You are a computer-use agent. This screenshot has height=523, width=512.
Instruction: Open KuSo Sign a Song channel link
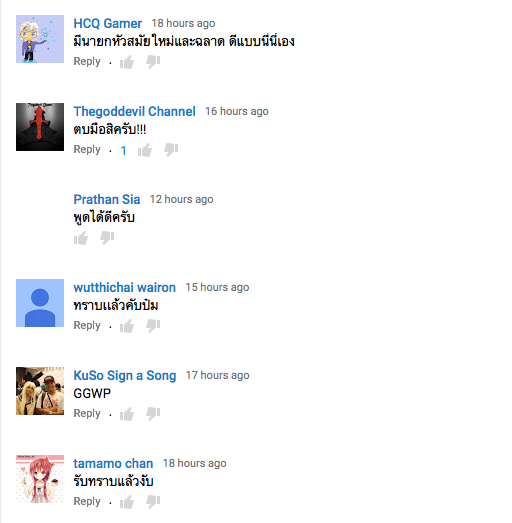[125, 376]
